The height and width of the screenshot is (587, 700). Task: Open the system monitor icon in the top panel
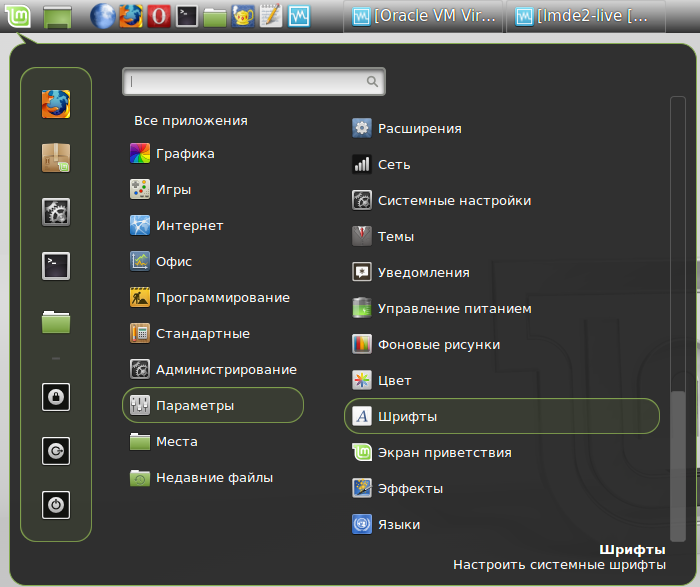298,16
